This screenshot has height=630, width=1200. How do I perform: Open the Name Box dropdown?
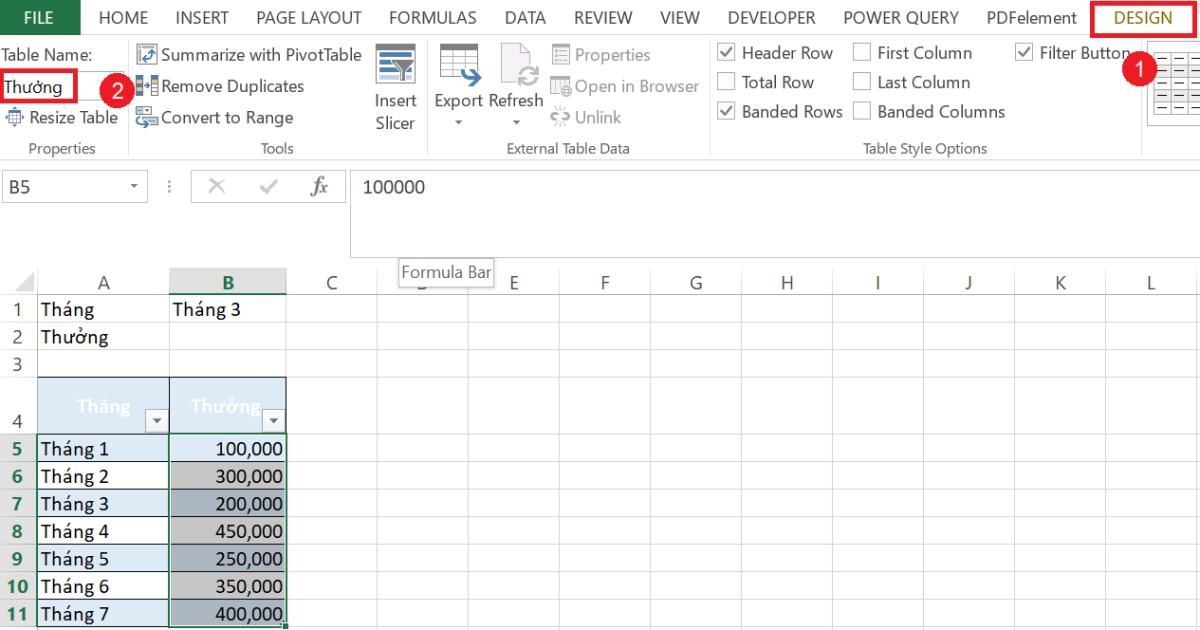coord(134,185)
